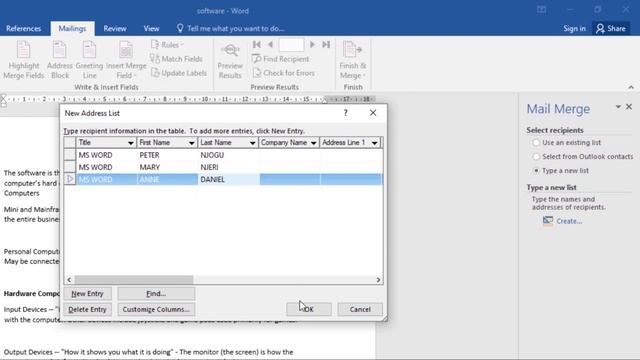
Task: Click Update Labels in ribbon
Action: click(179, 73)
